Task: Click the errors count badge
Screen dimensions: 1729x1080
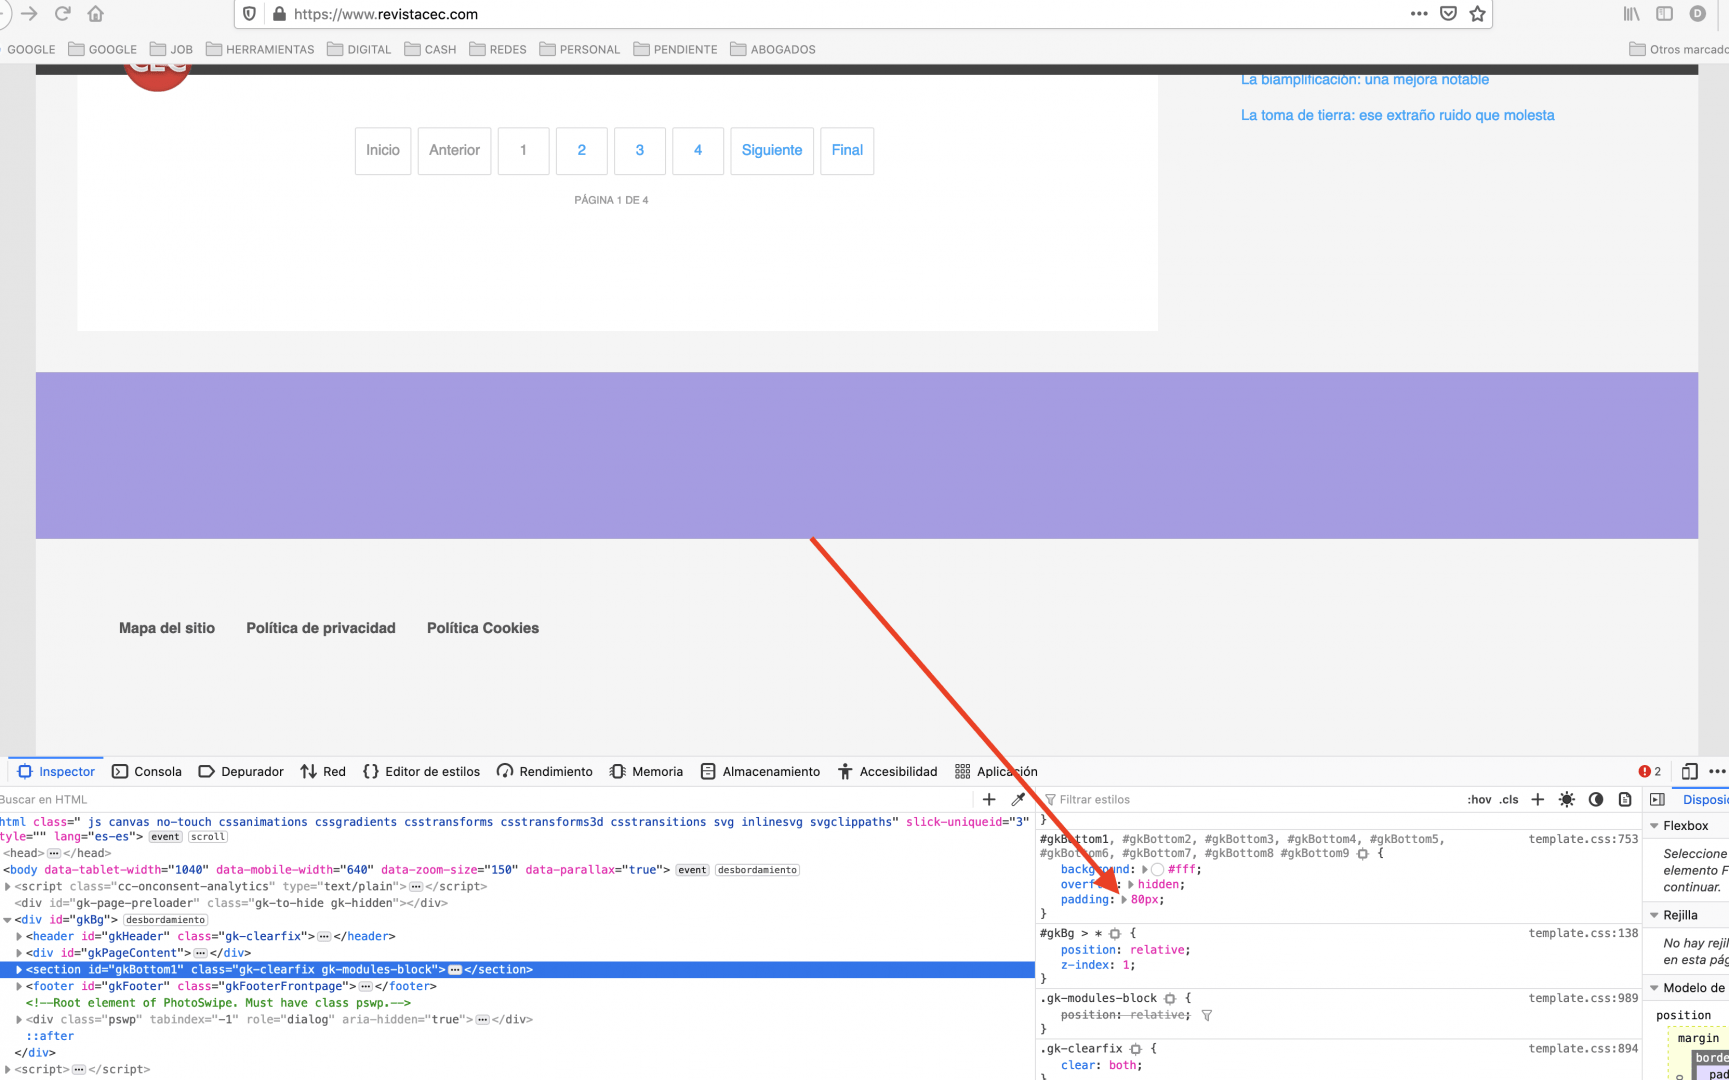Action: tap(1650, 771)
